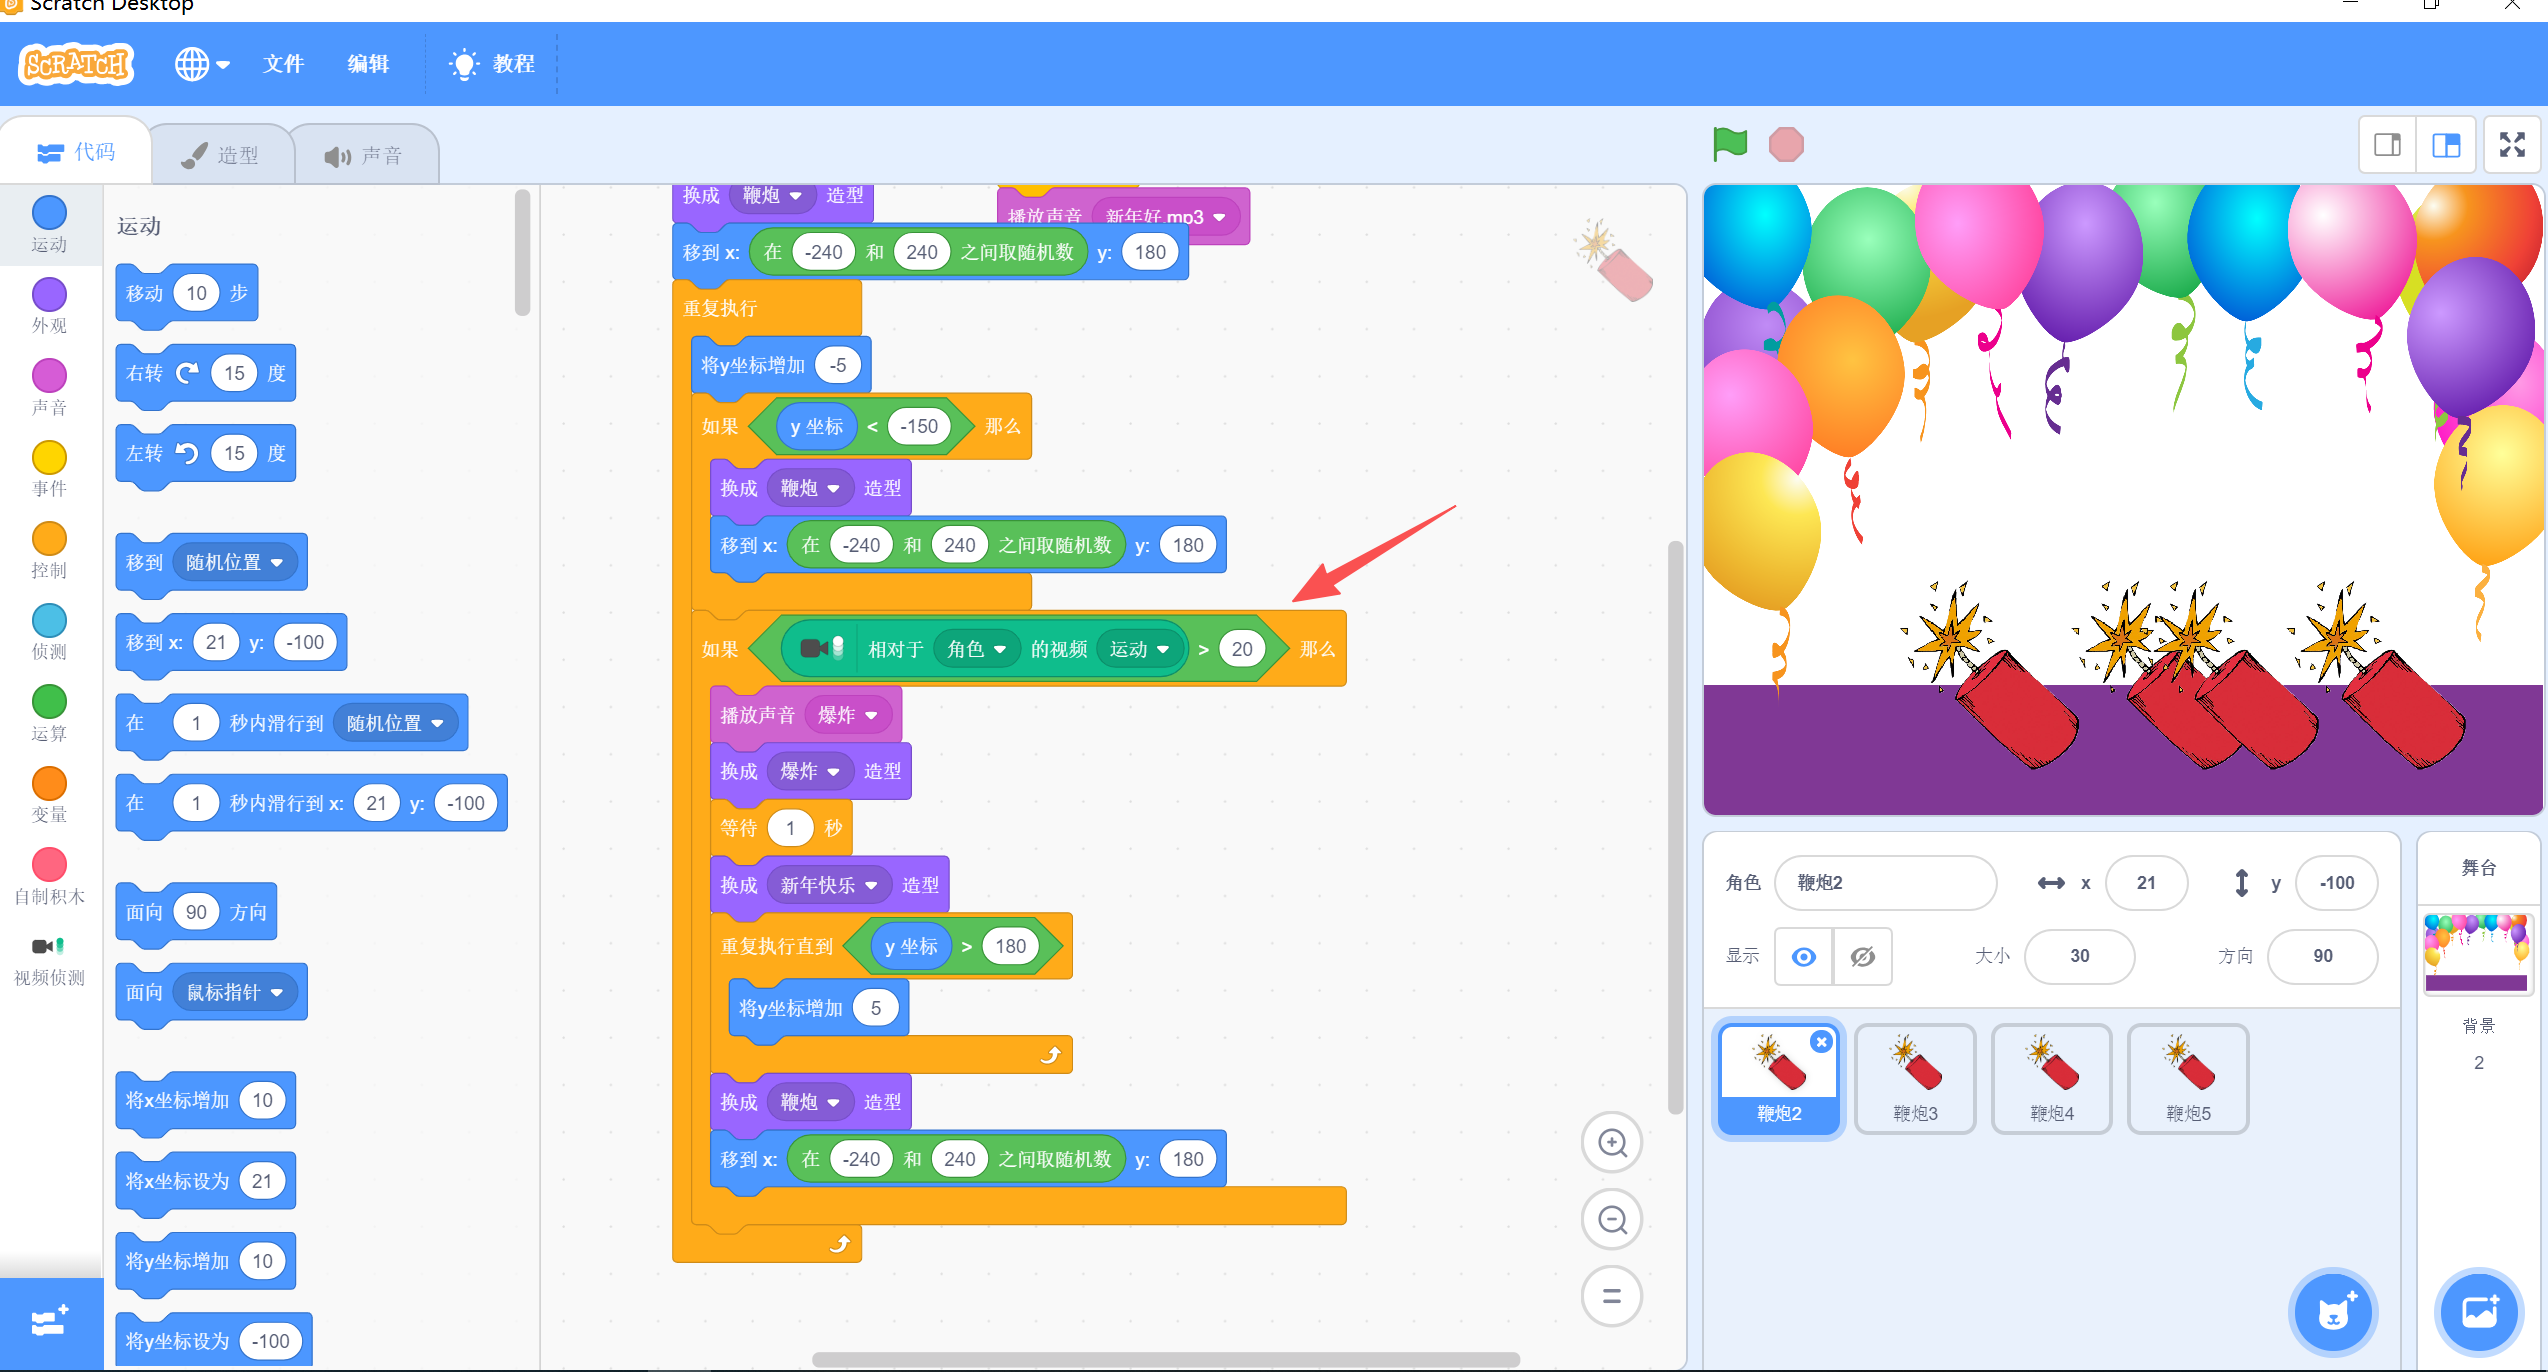Click the choose a sprite cat button
The height and width of the screenshot is (1372, 2548).
(2333, 1312)
